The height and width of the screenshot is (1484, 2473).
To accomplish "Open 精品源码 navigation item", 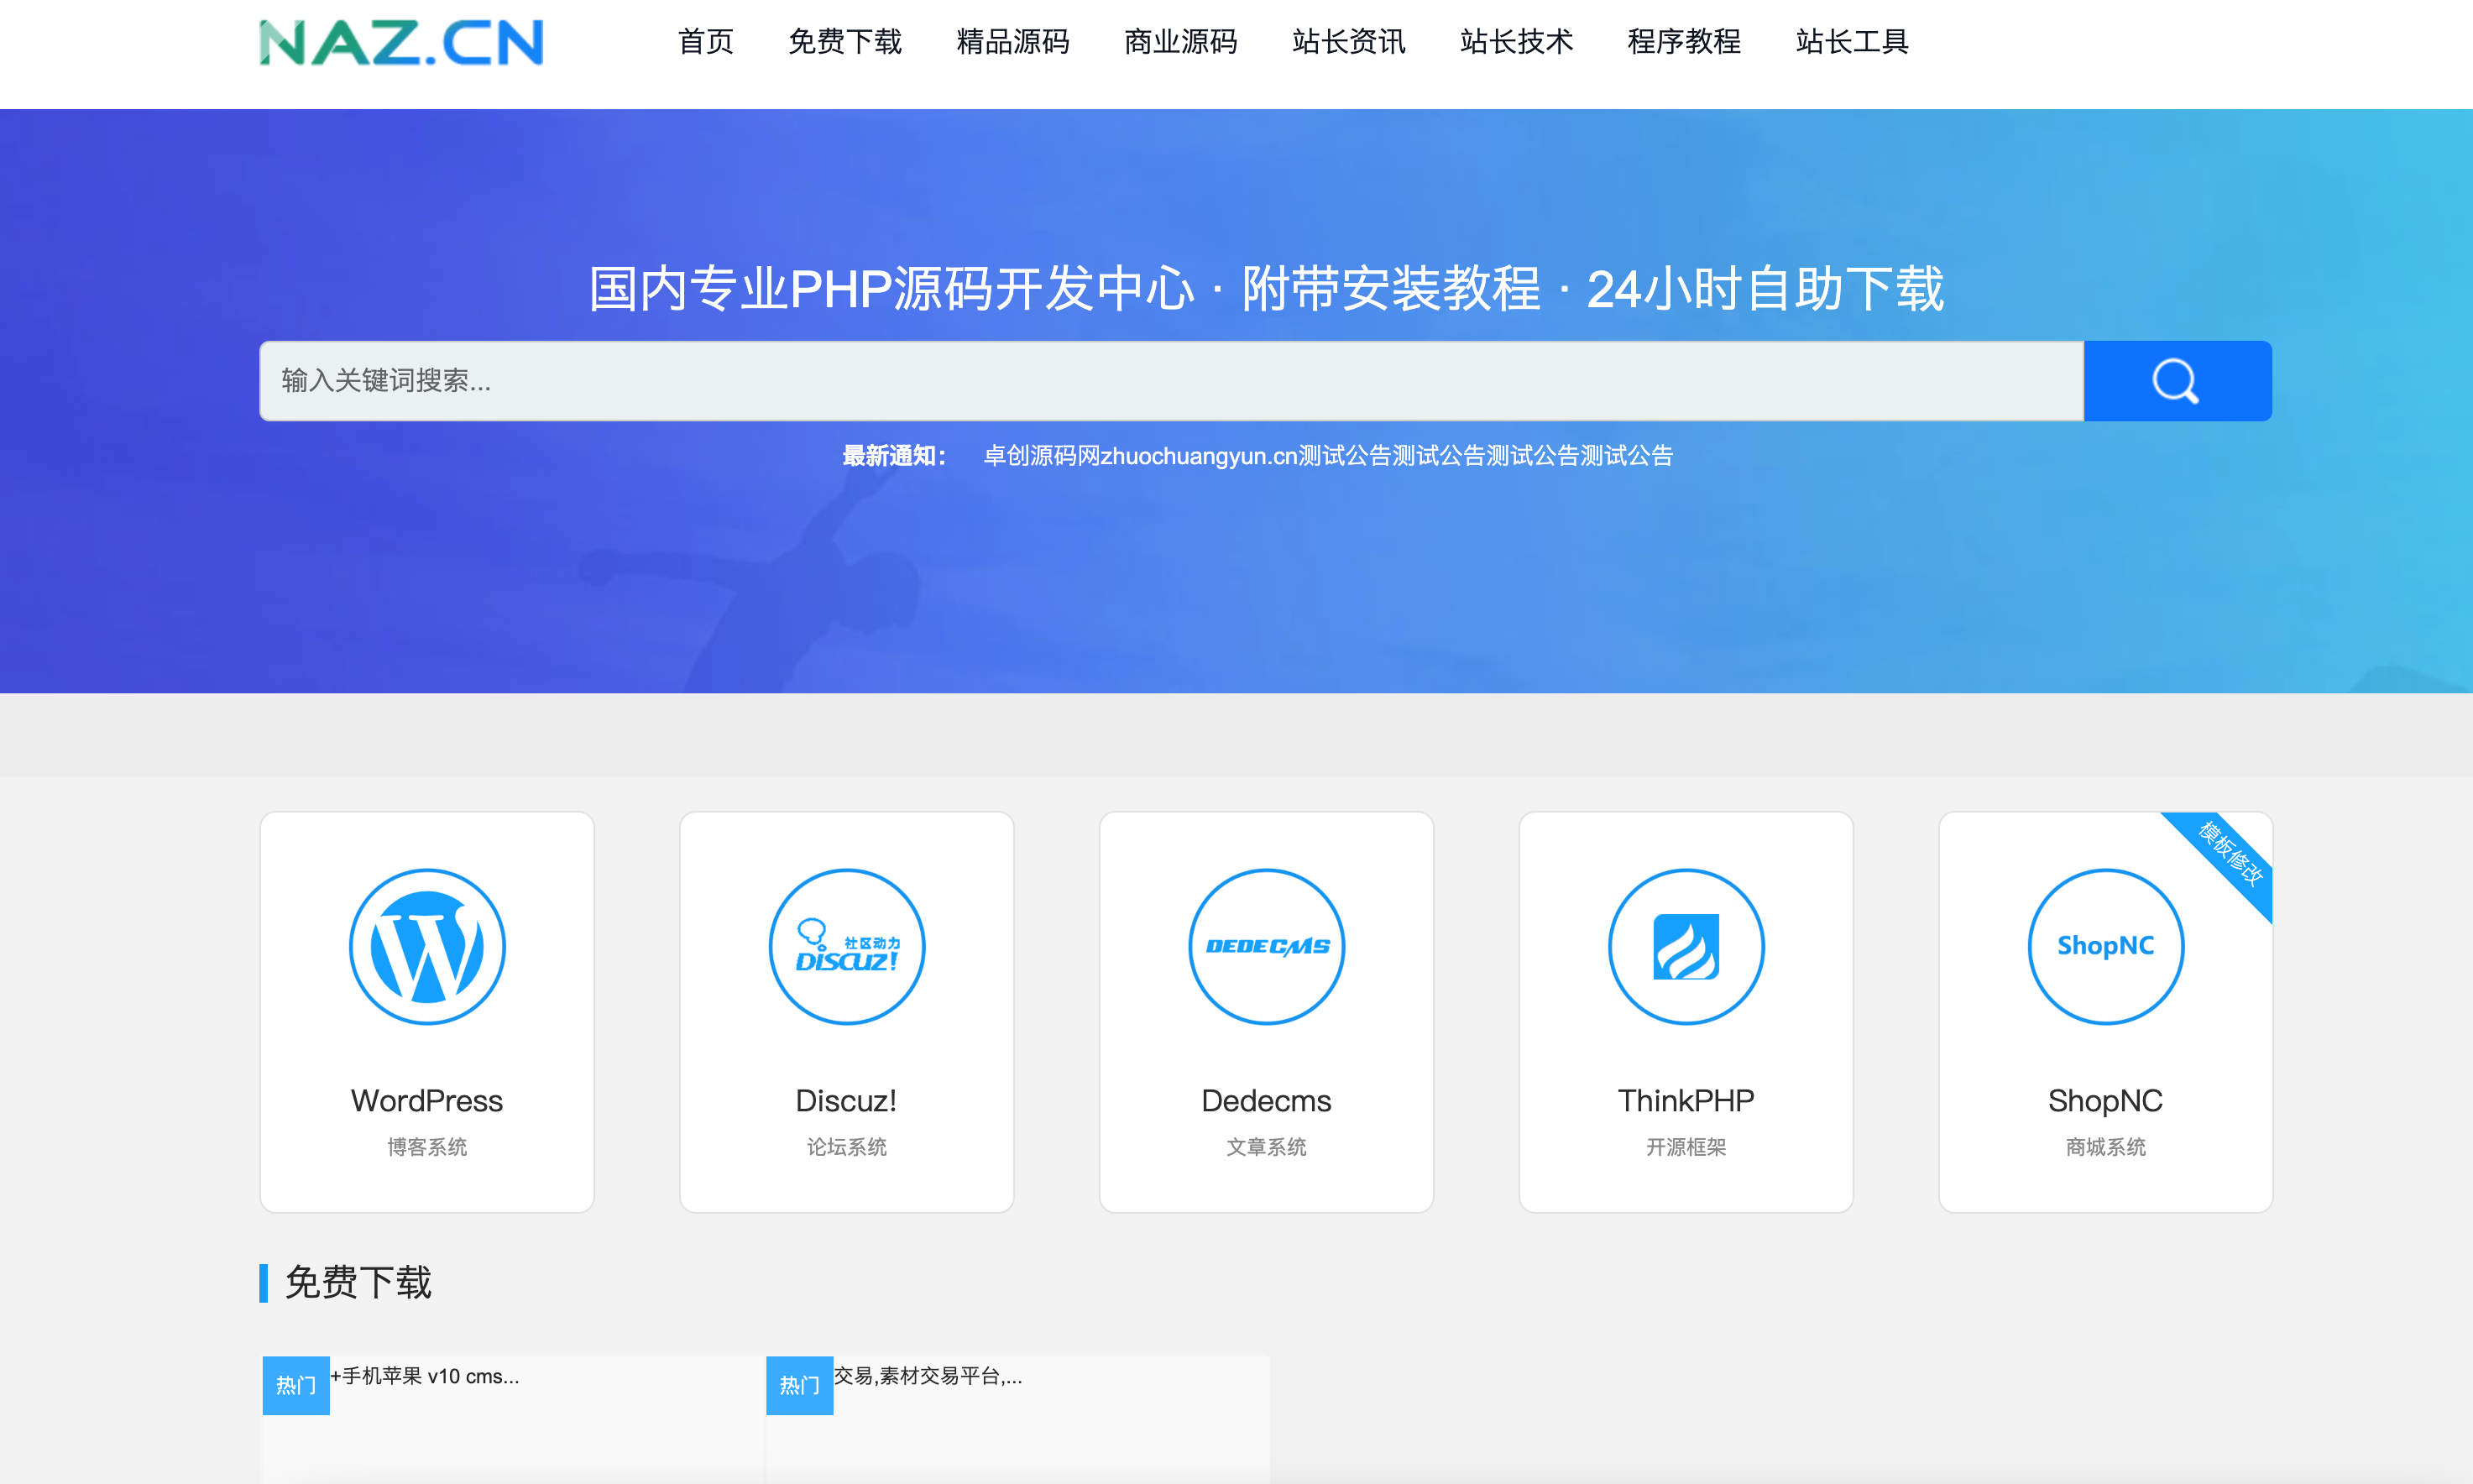I will pos(1013,42).
